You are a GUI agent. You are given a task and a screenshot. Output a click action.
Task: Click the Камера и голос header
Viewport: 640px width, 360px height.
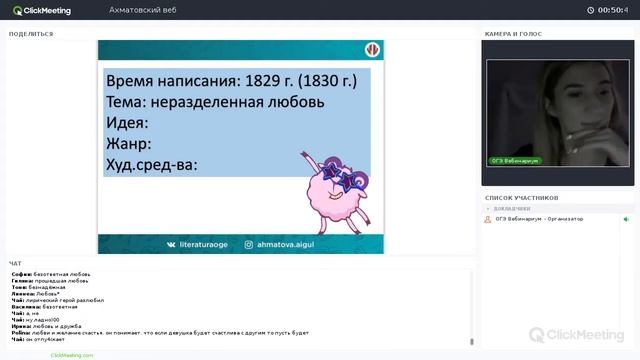click(x=513, y=34)
